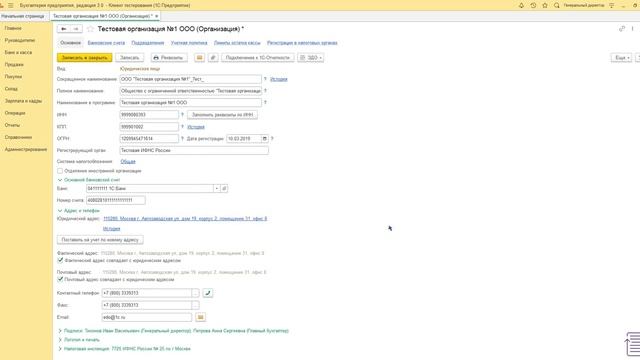This screenshot has width=640, height=360.
Task: Click the registering authority input field
Action: [x=194, y=151]
